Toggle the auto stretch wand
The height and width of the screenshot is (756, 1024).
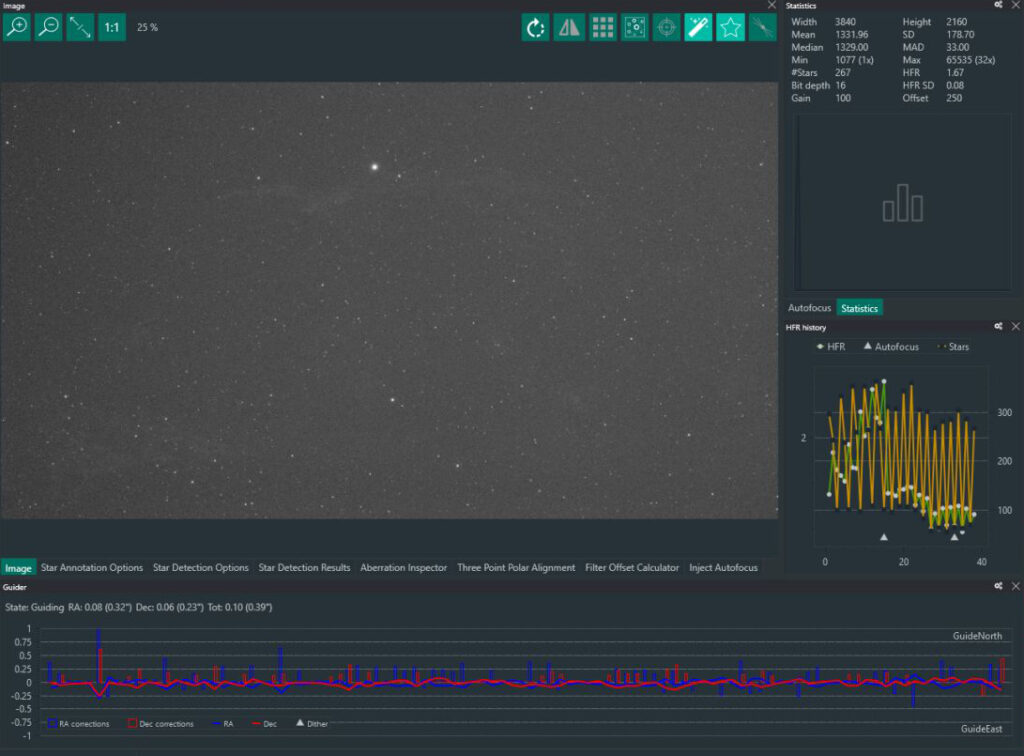[698, 27]
